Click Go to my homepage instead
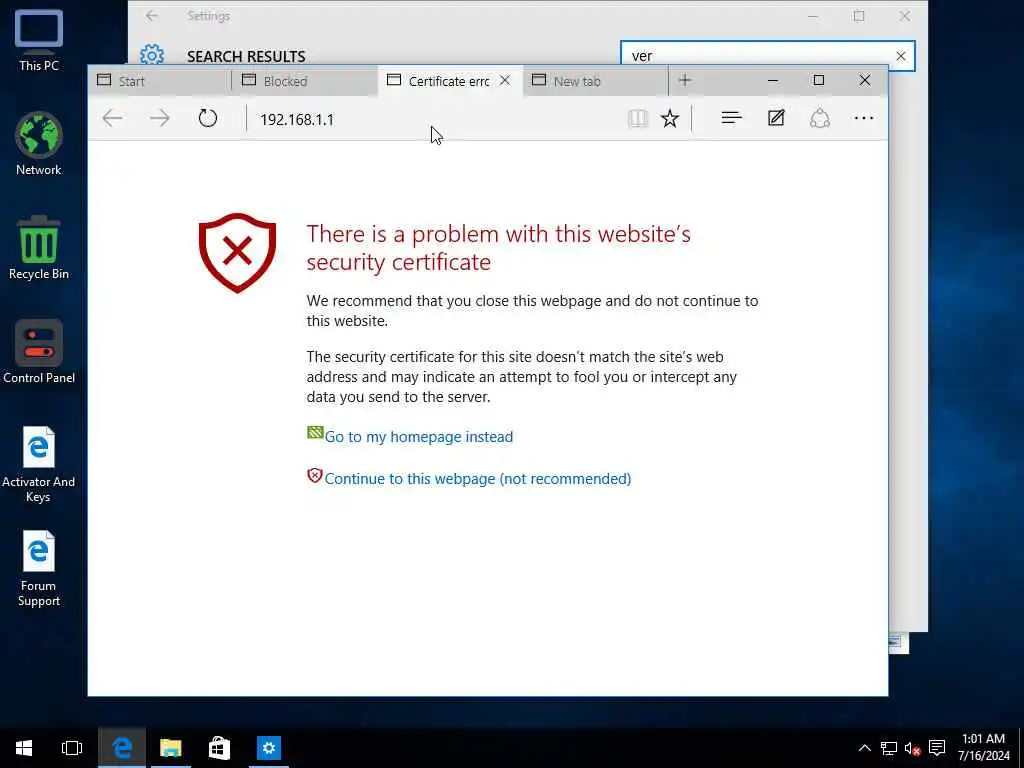Screen dimensions: 1024x768 click(419, 437)
